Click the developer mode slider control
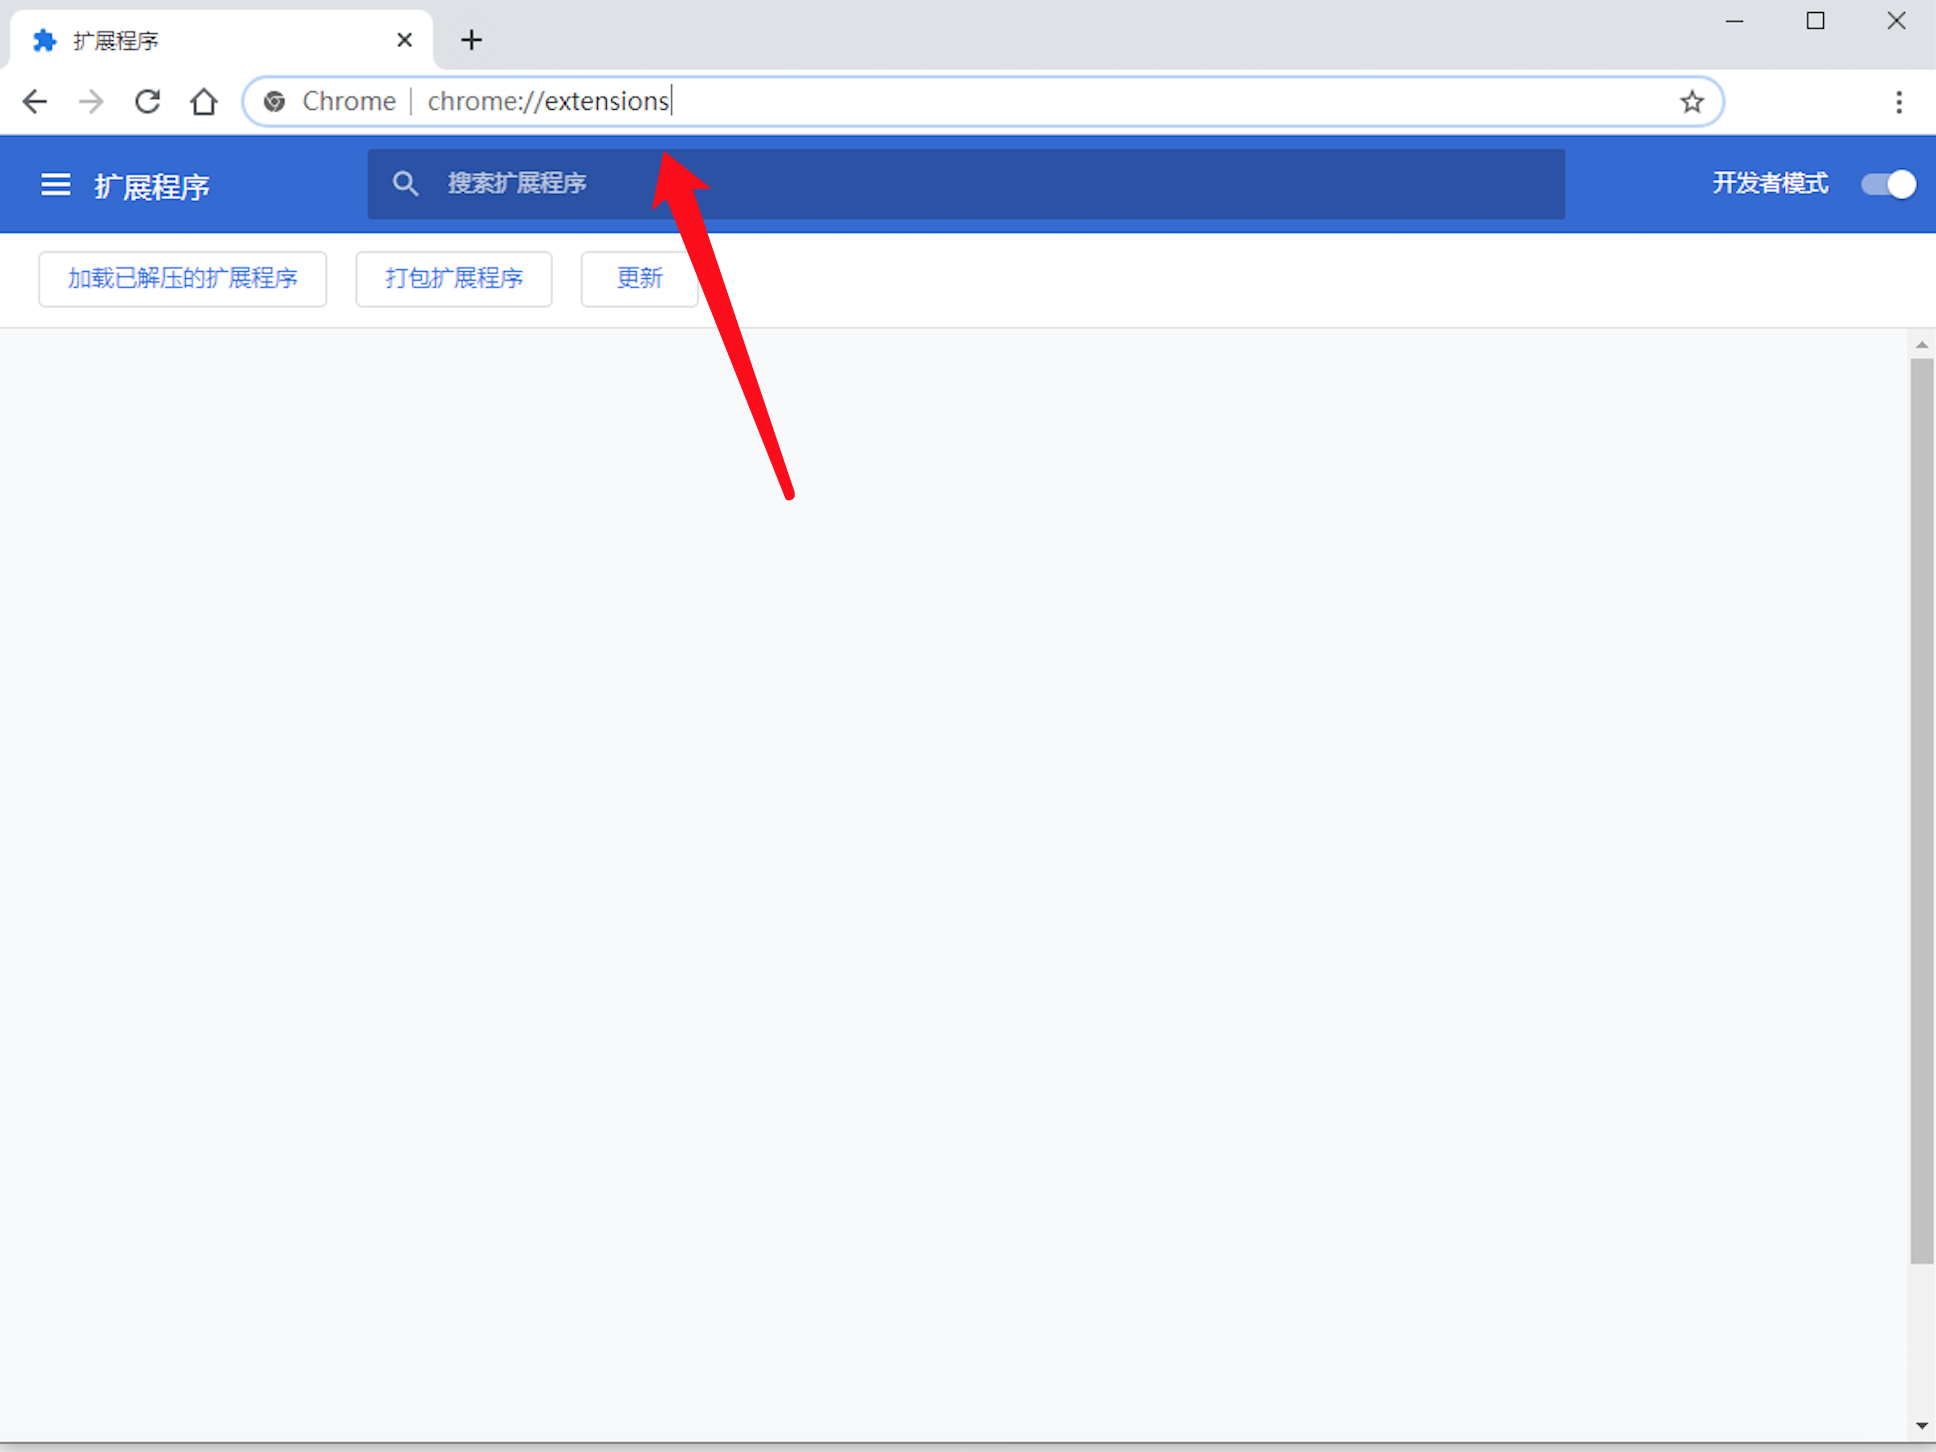Viewport: 1936px width, 1452px height. pyautogui.click(x=1888, y=184)
